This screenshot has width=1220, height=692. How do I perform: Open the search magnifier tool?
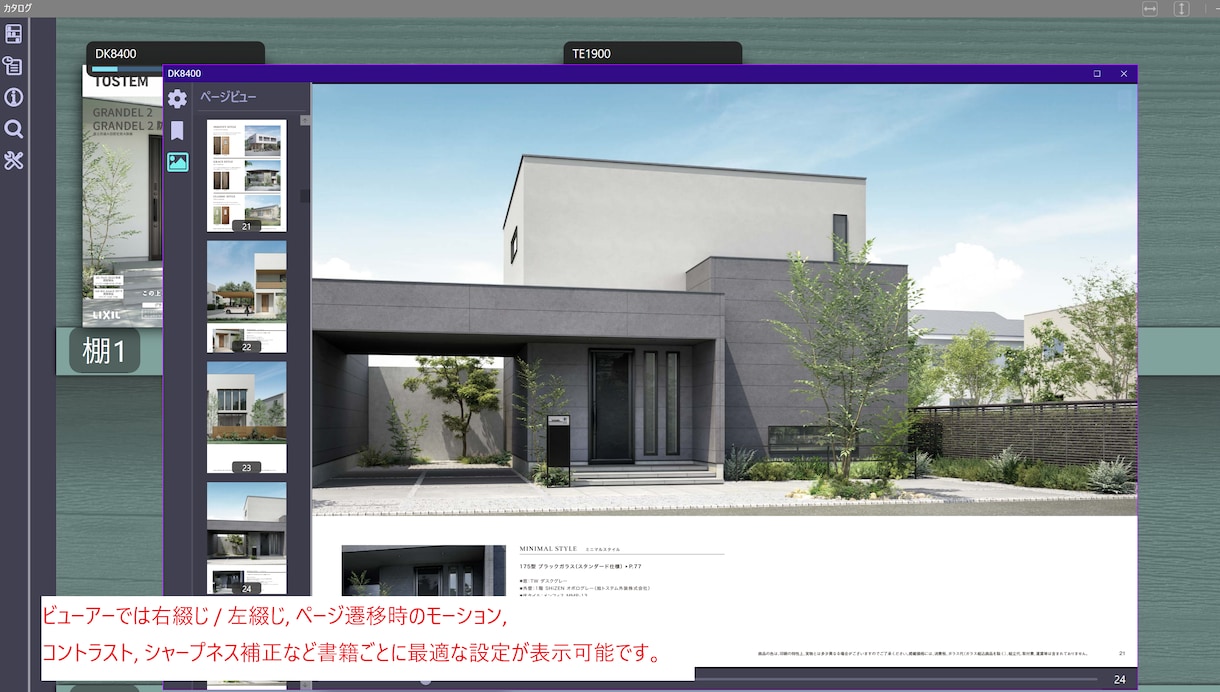coord(13,129)
